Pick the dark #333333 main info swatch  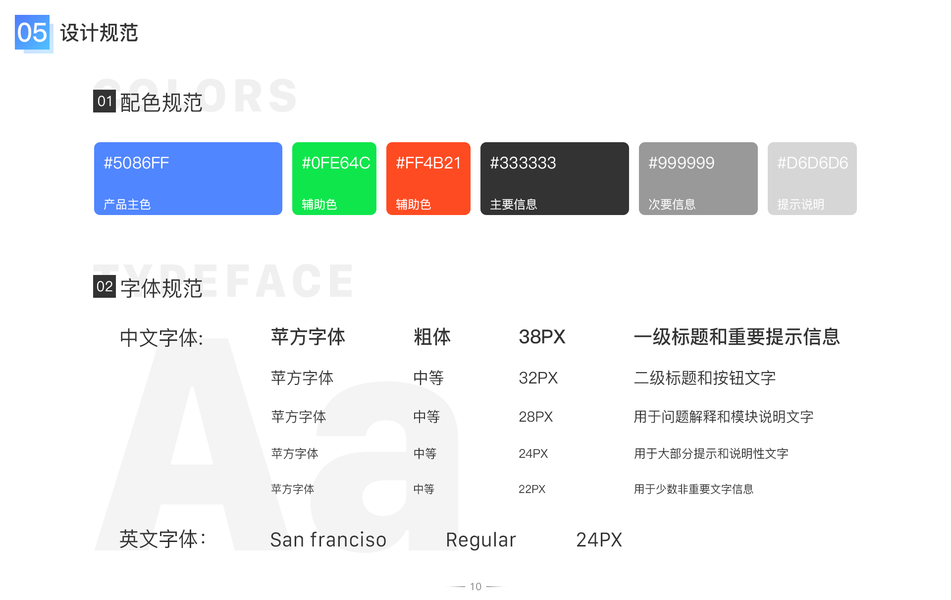point(554,178)
